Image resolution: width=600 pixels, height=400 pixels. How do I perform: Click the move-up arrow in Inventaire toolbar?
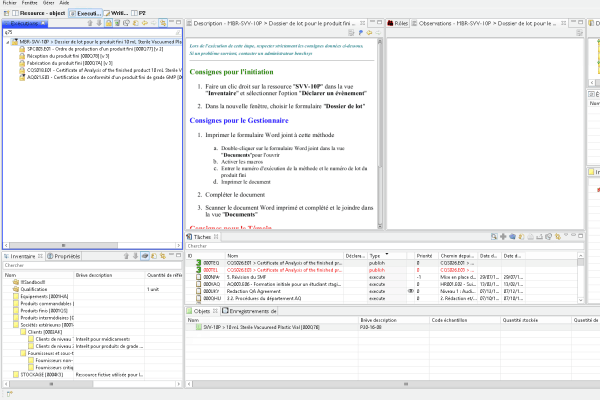coord(126,256)
